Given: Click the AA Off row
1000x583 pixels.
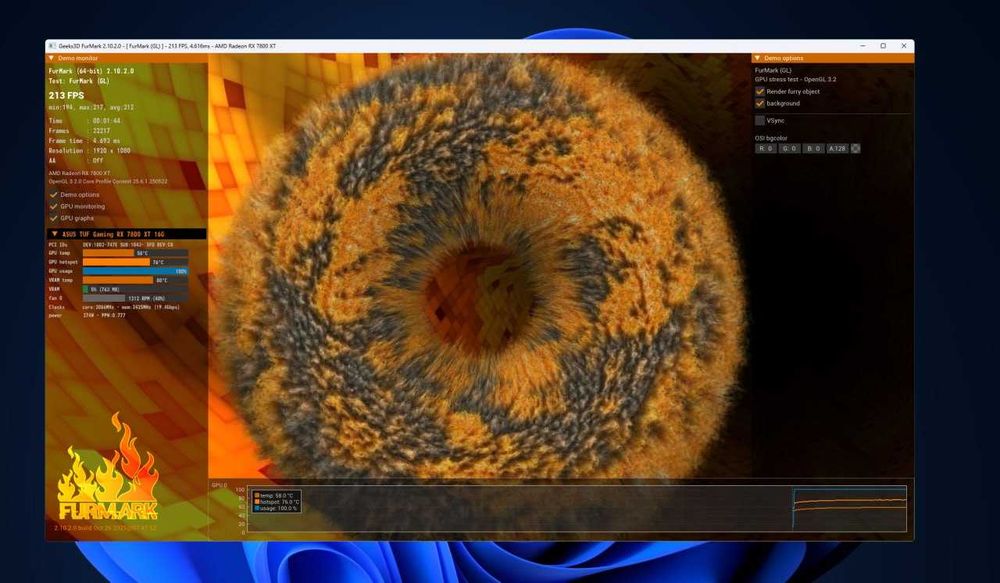Looking at the screenshot, I should pos(76,161).
